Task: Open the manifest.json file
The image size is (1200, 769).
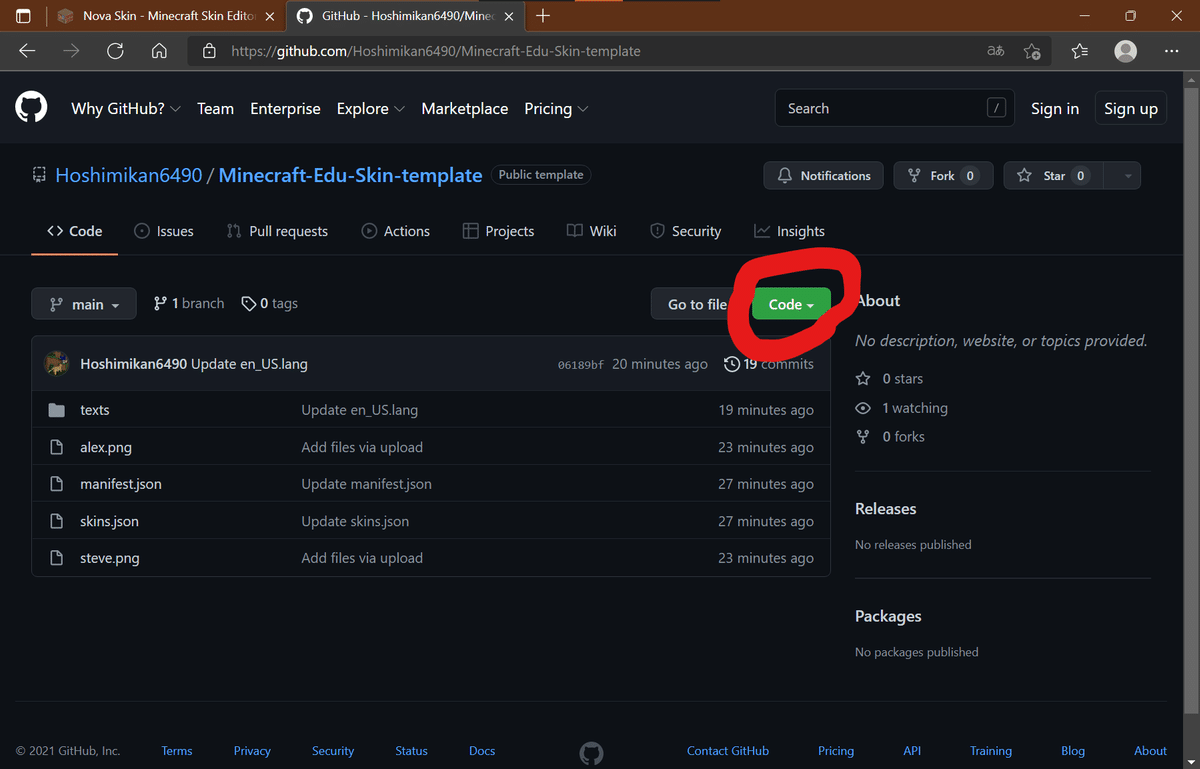Action: [x=121, y=484]
